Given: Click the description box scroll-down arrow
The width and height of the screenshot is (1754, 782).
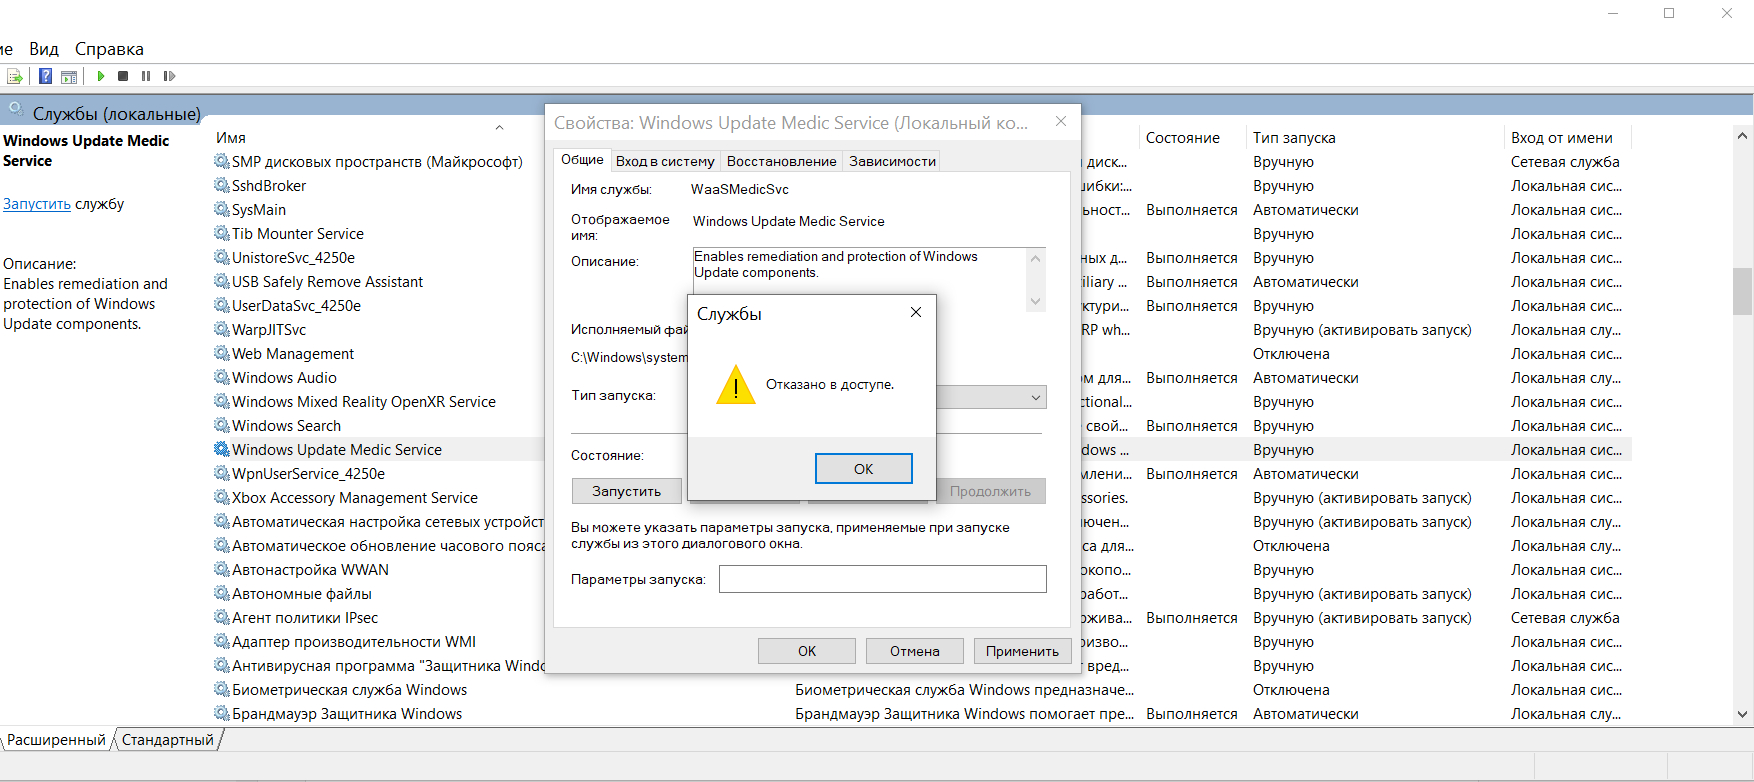Looking at the screenshot, I should [1036, 301].
